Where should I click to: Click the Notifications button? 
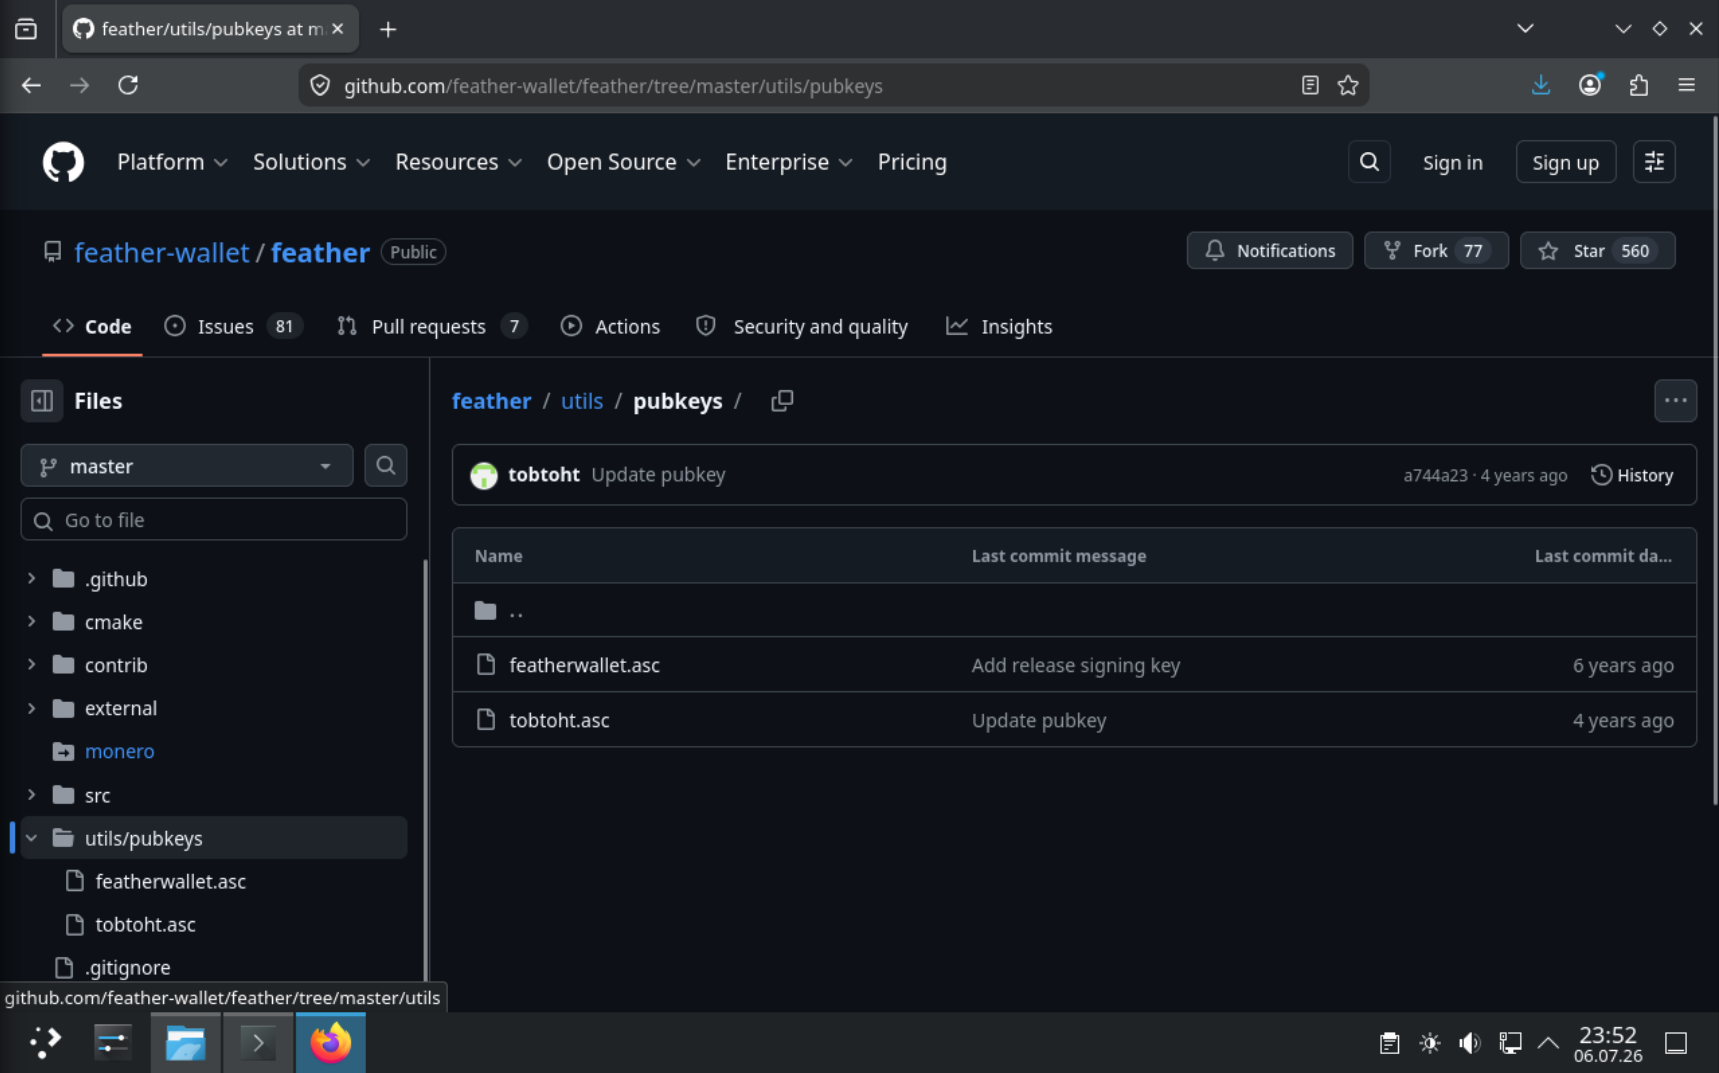coord(1269,251)
